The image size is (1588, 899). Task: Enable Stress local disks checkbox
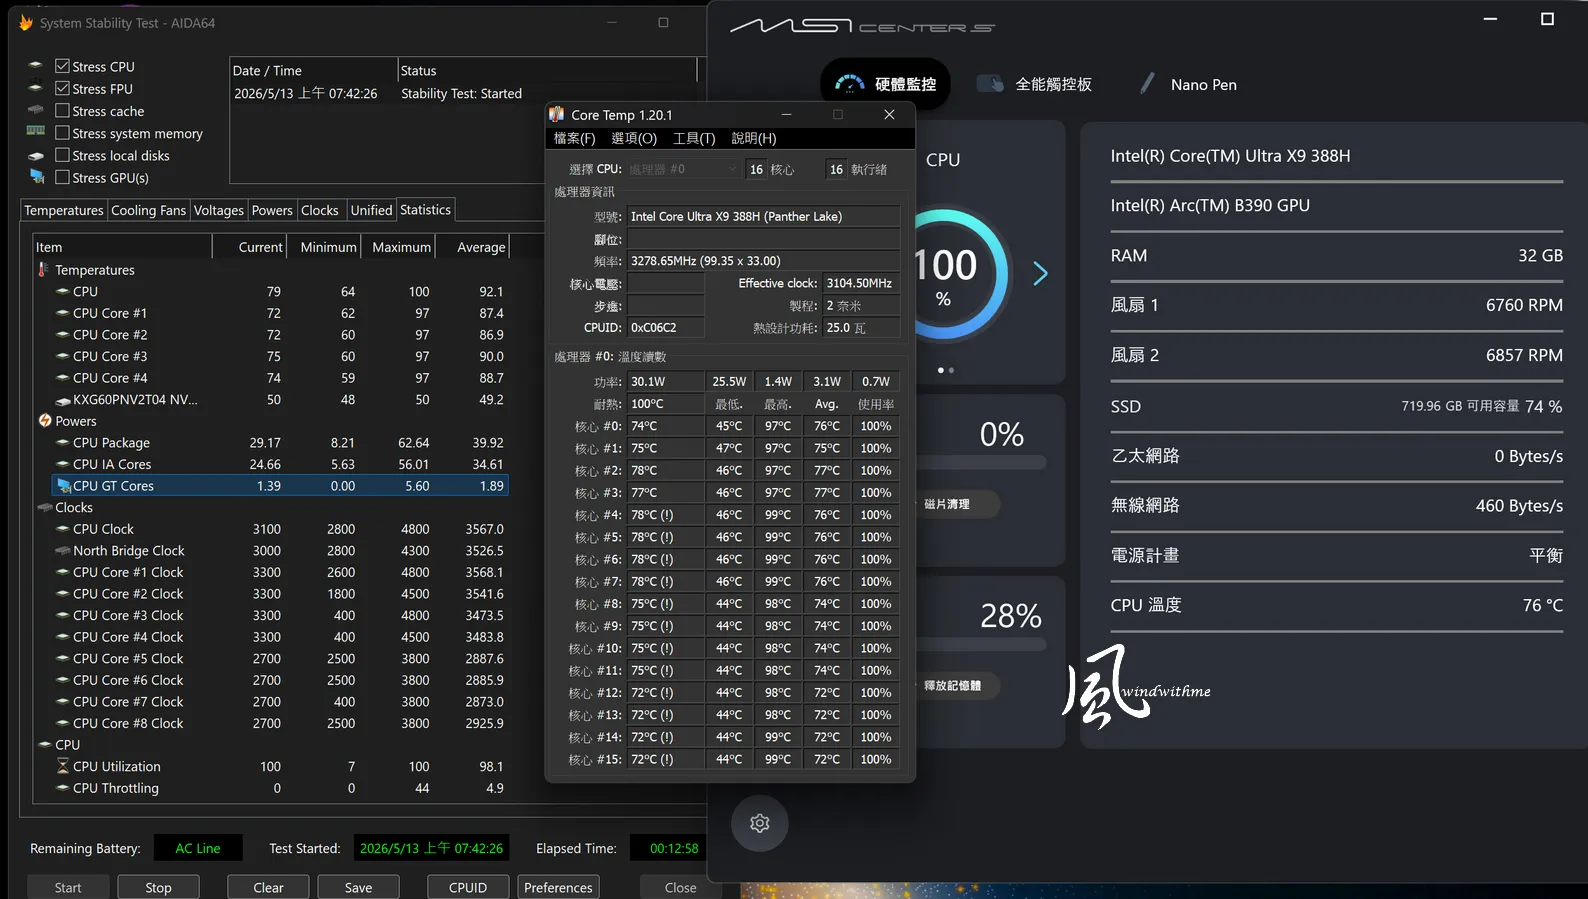tap(62, 155)
